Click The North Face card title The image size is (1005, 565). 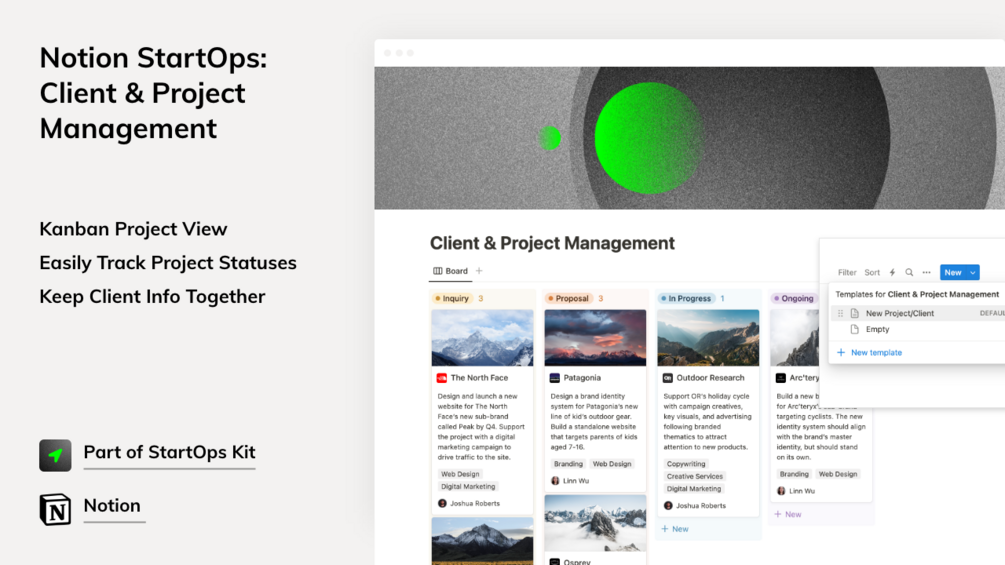click(x=479, y=378)
